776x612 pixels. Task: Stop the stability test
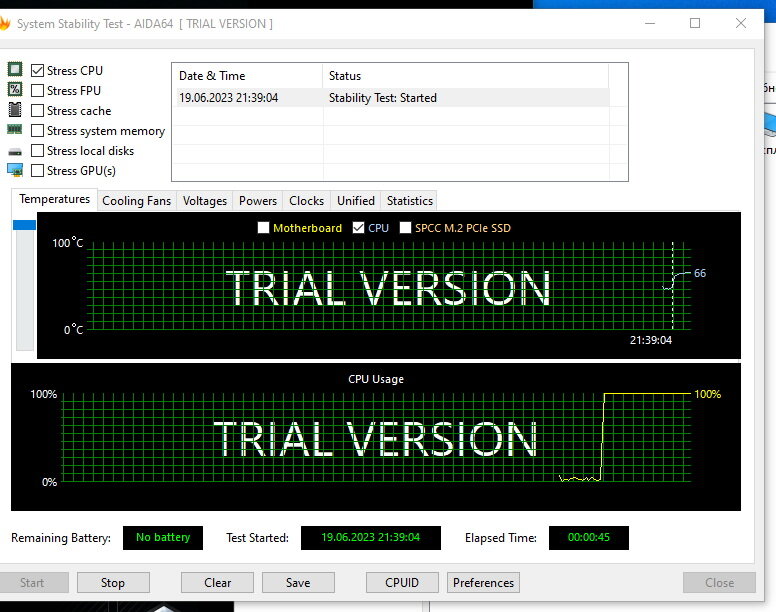[x=113, y=583]
